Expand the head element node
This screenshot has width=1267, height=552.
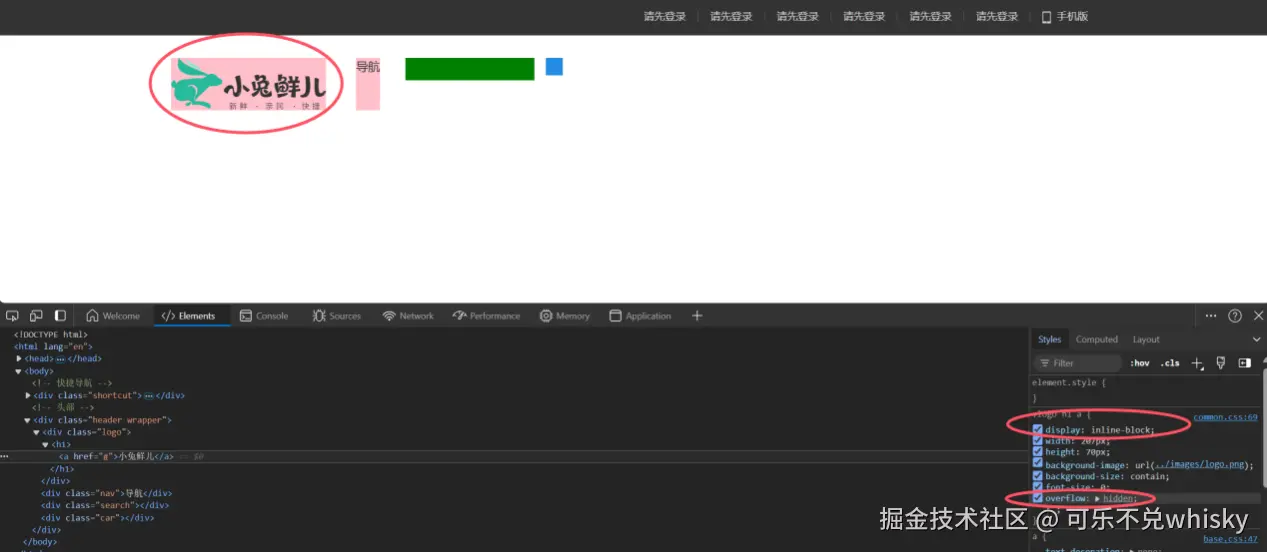[x=19, y=359]
